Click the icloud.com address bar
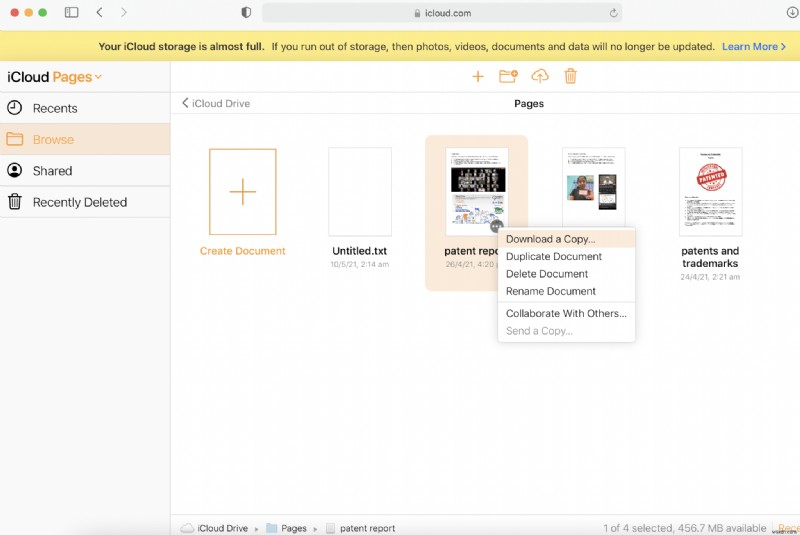Image resolution: width=800 pixels, height=535 pixels. [442, 13]
